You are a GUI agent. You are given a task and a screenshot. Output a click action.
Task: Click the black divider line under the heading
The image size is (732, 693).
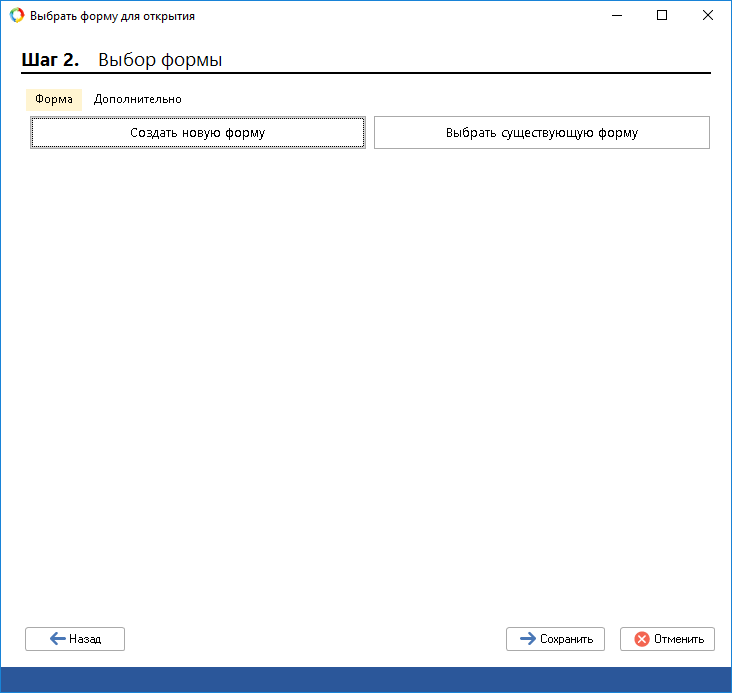coord(366,74)
